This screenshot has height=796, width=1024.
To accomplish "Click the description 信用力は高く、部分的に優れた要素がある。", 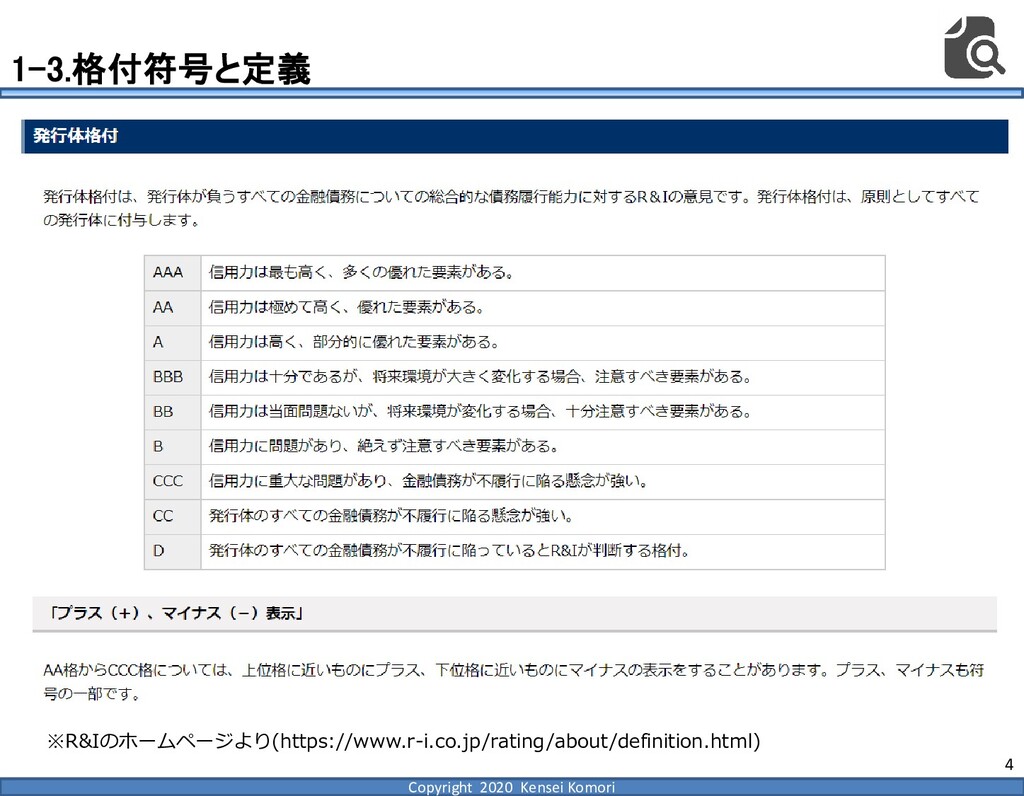I will (x=354, y=342).
